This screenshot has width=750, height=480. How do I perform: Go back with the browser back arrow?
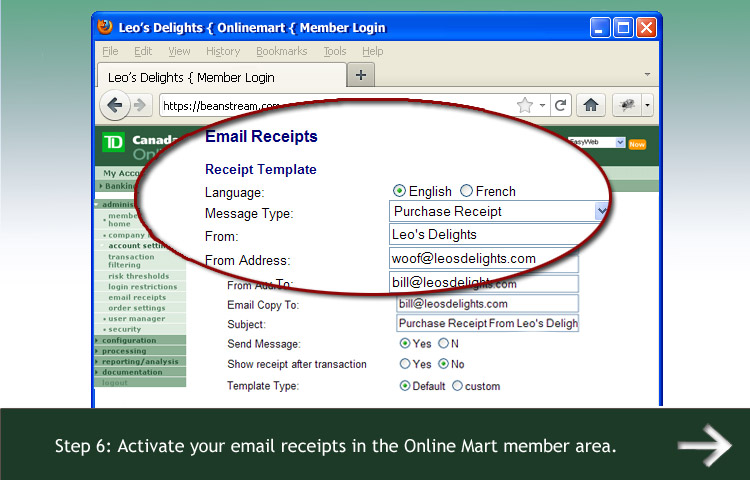(x=115, y=105)
